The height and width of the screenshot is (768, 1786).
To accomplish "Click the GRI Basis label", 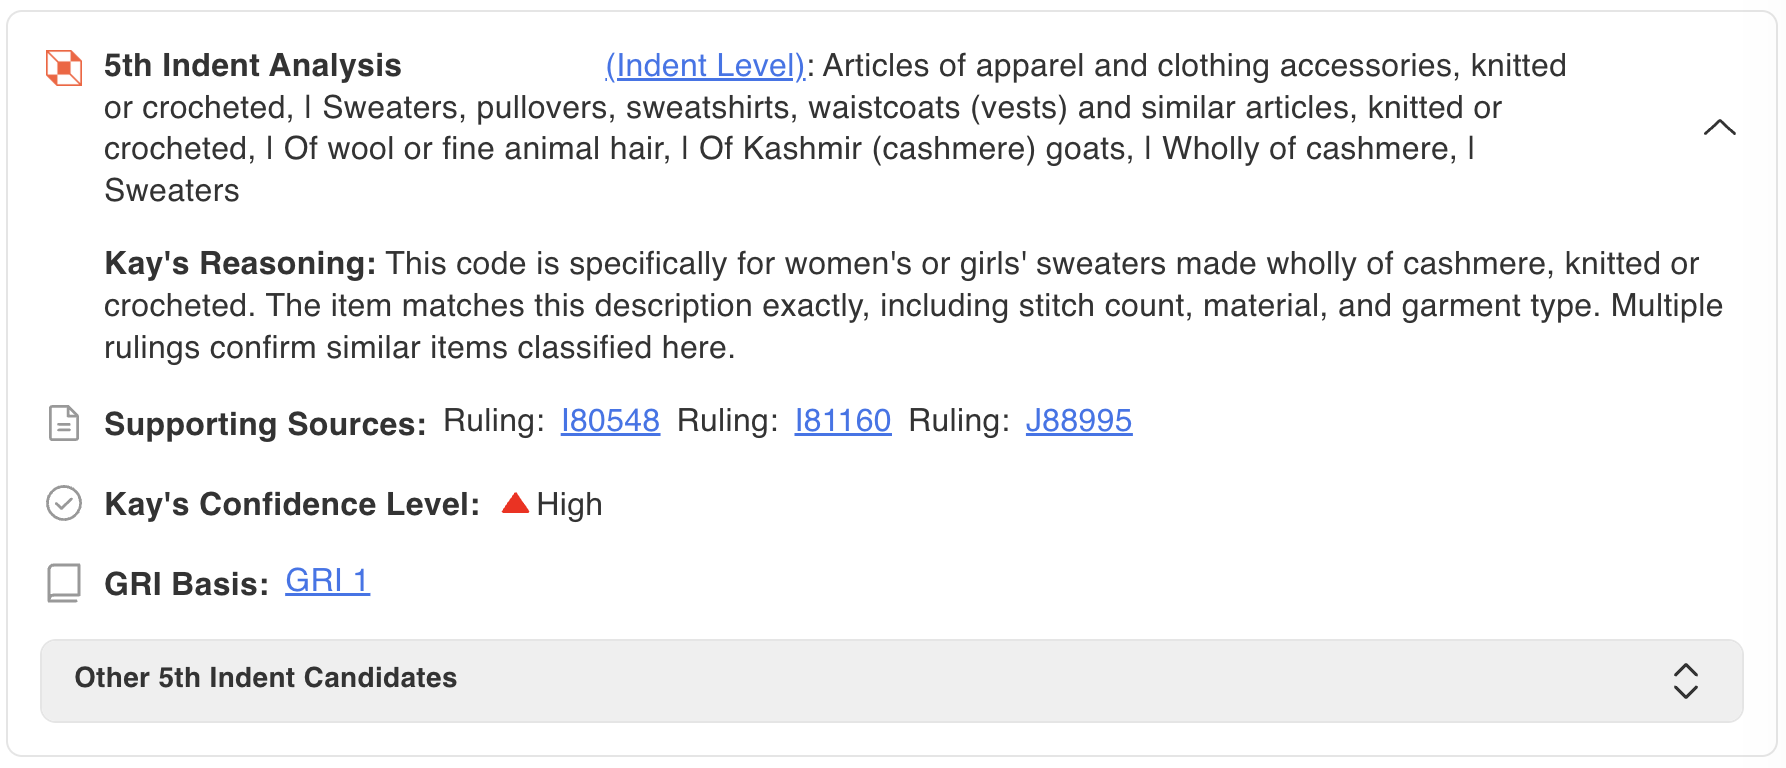I will (186, 584).
